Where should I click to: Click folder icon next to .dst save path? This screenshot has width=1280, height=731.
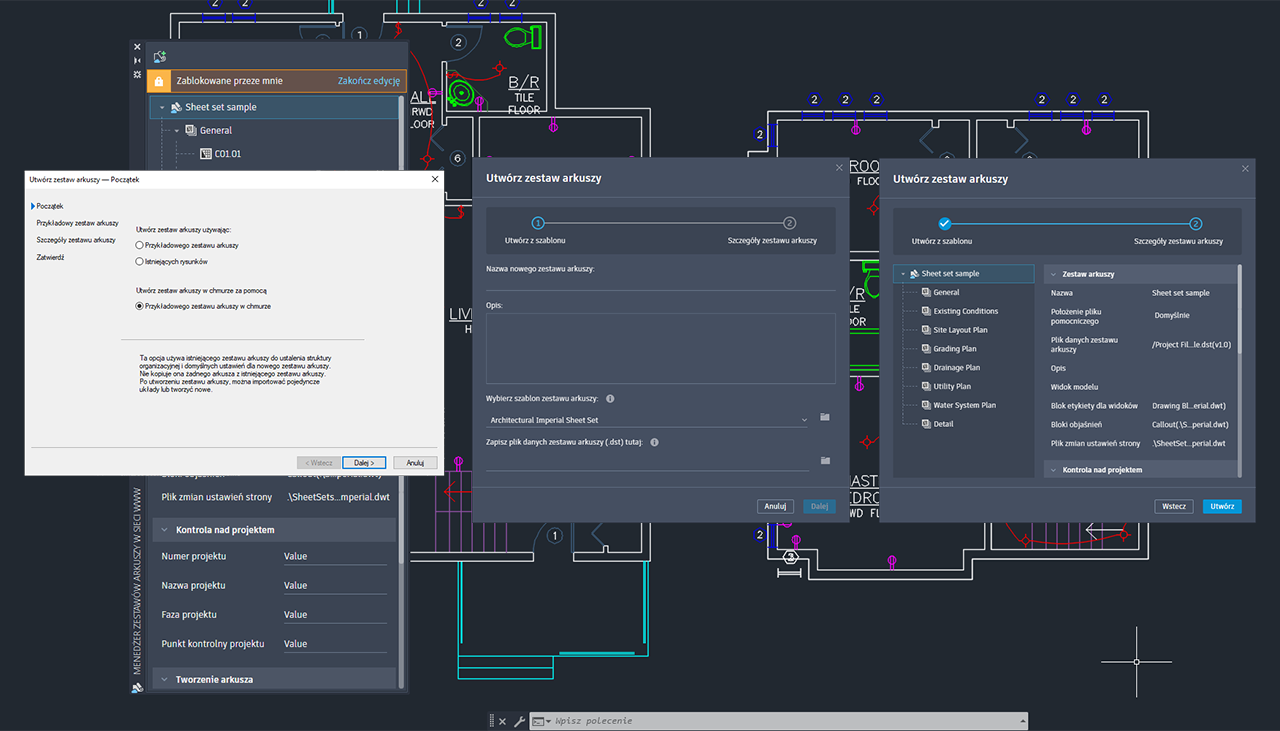pyautogui.click(x=824, y=460)
